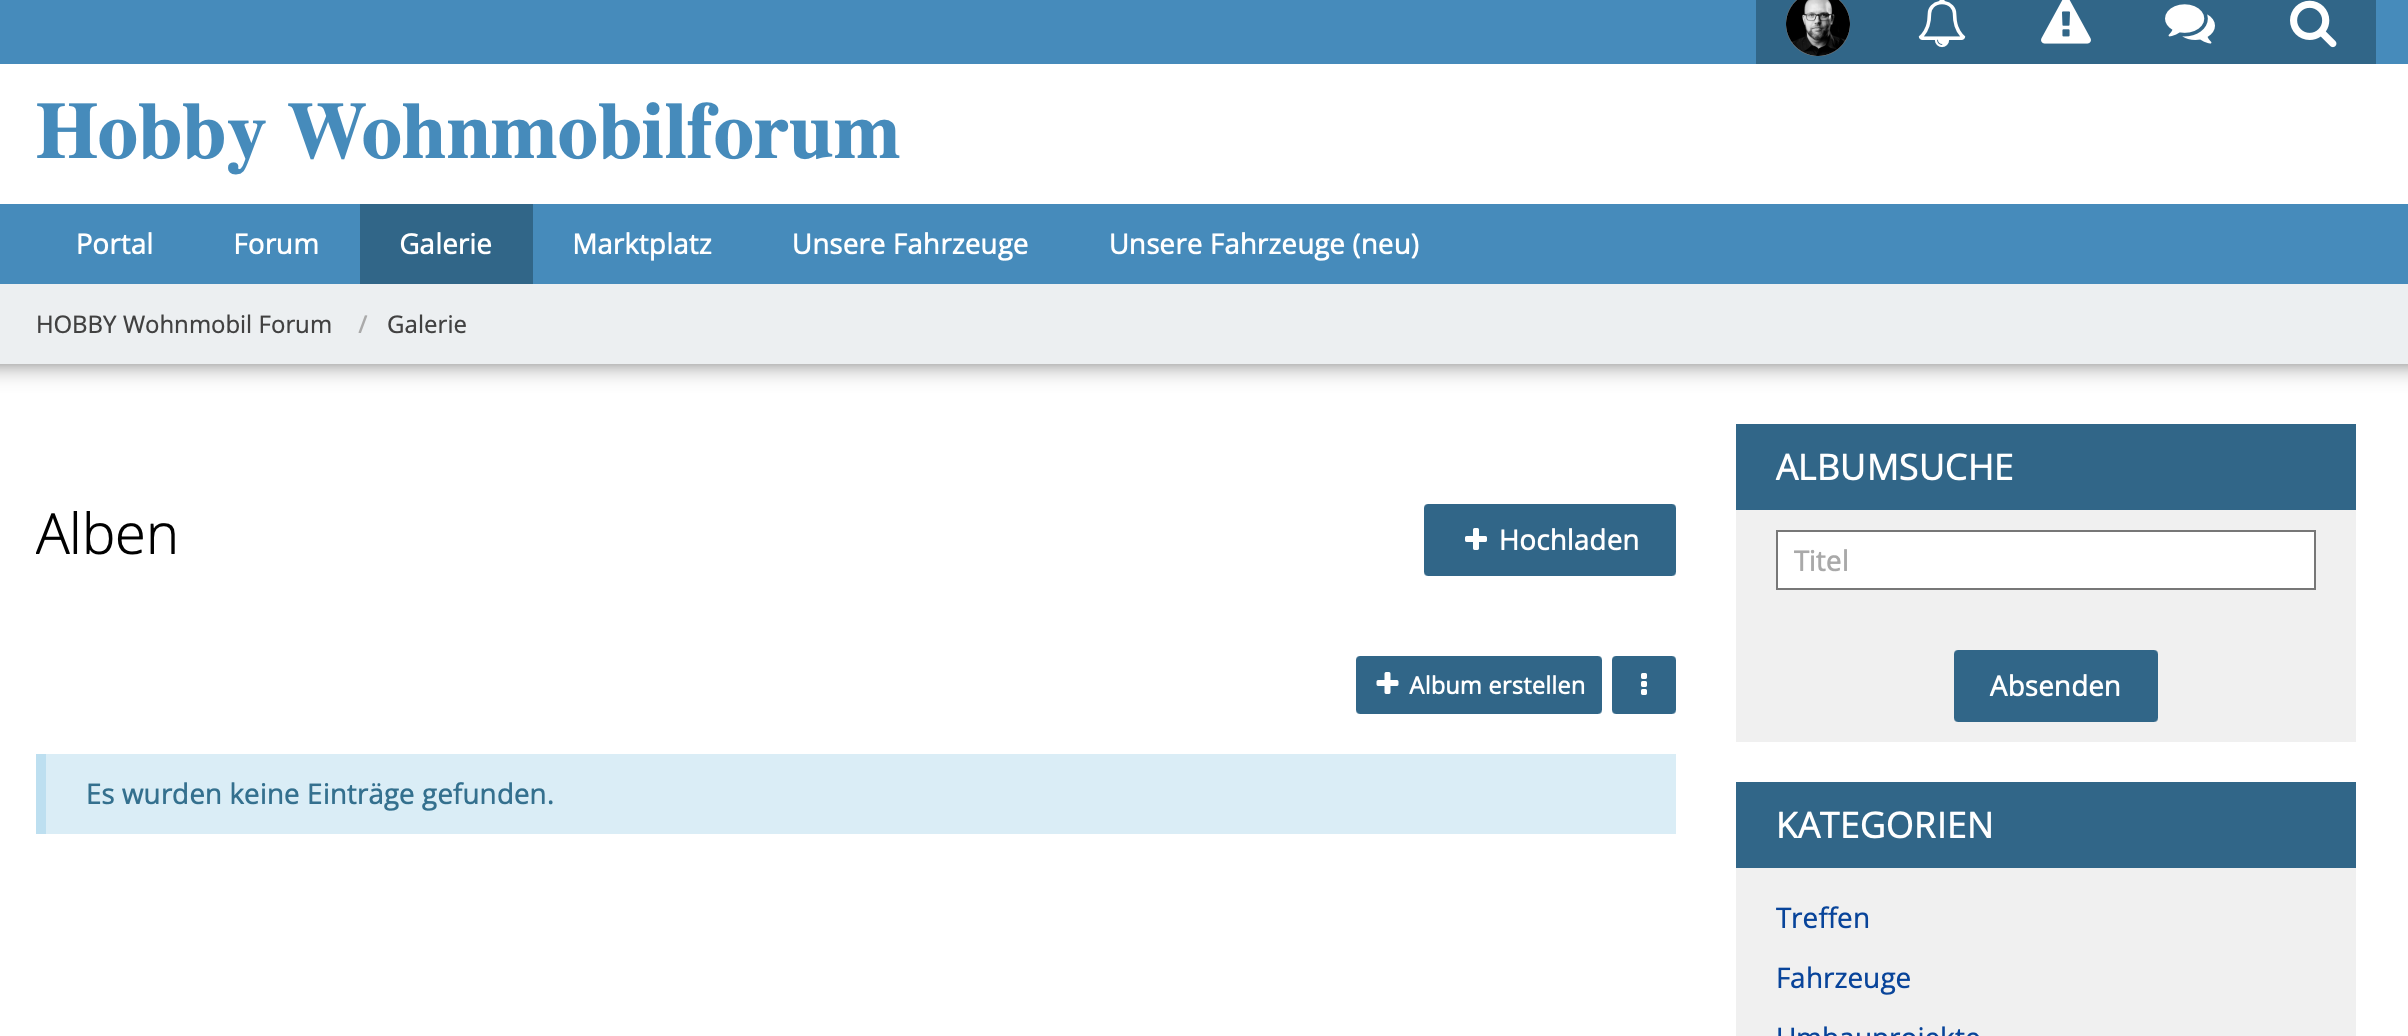The image size is (2408, 1036).
Task: Open the user profile avatar menu
Action: (1817, 26)
